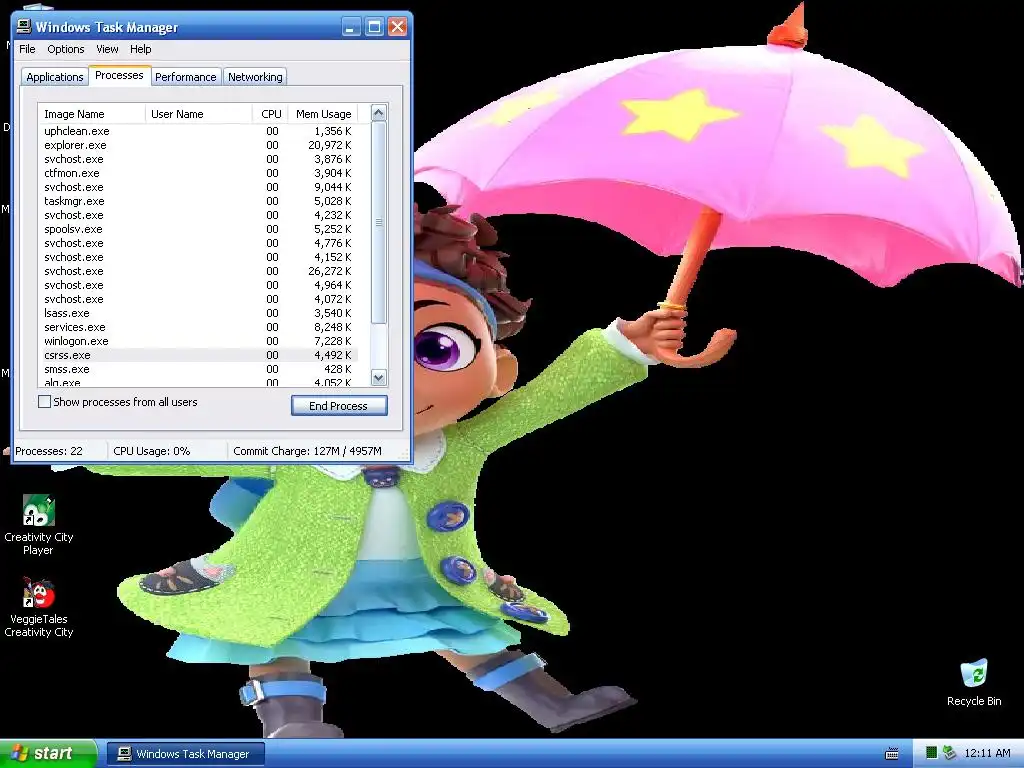Select the spoolsv.exe process
1024x768 pixels.
[198, 229]
